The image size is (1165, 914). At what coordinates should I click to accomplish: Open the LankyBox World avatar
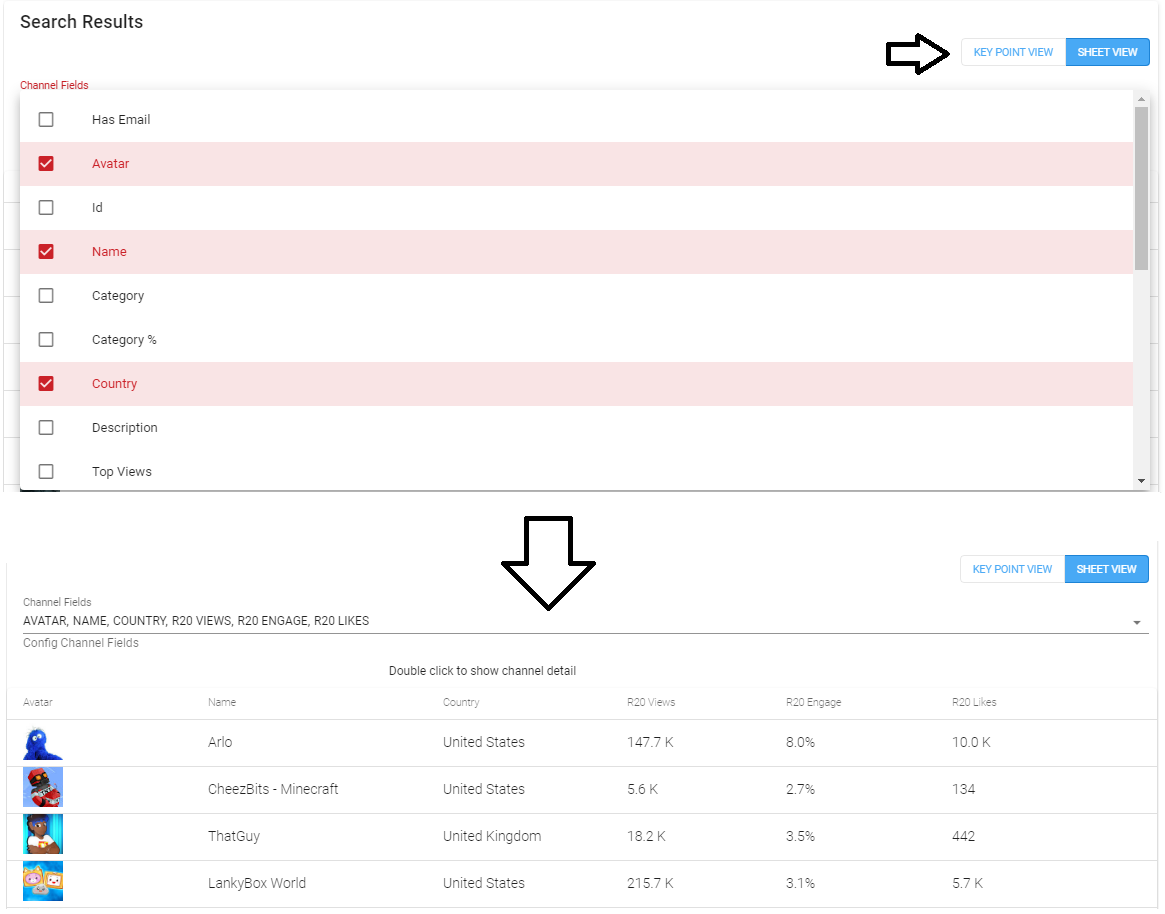coord(43,881)
